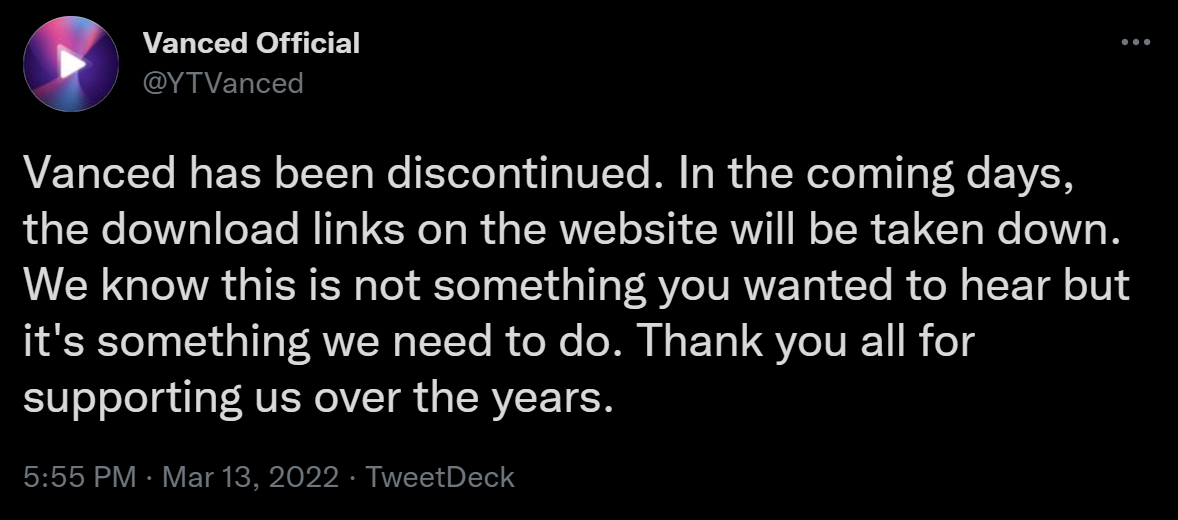Open the TweetDeck source label

439,477
